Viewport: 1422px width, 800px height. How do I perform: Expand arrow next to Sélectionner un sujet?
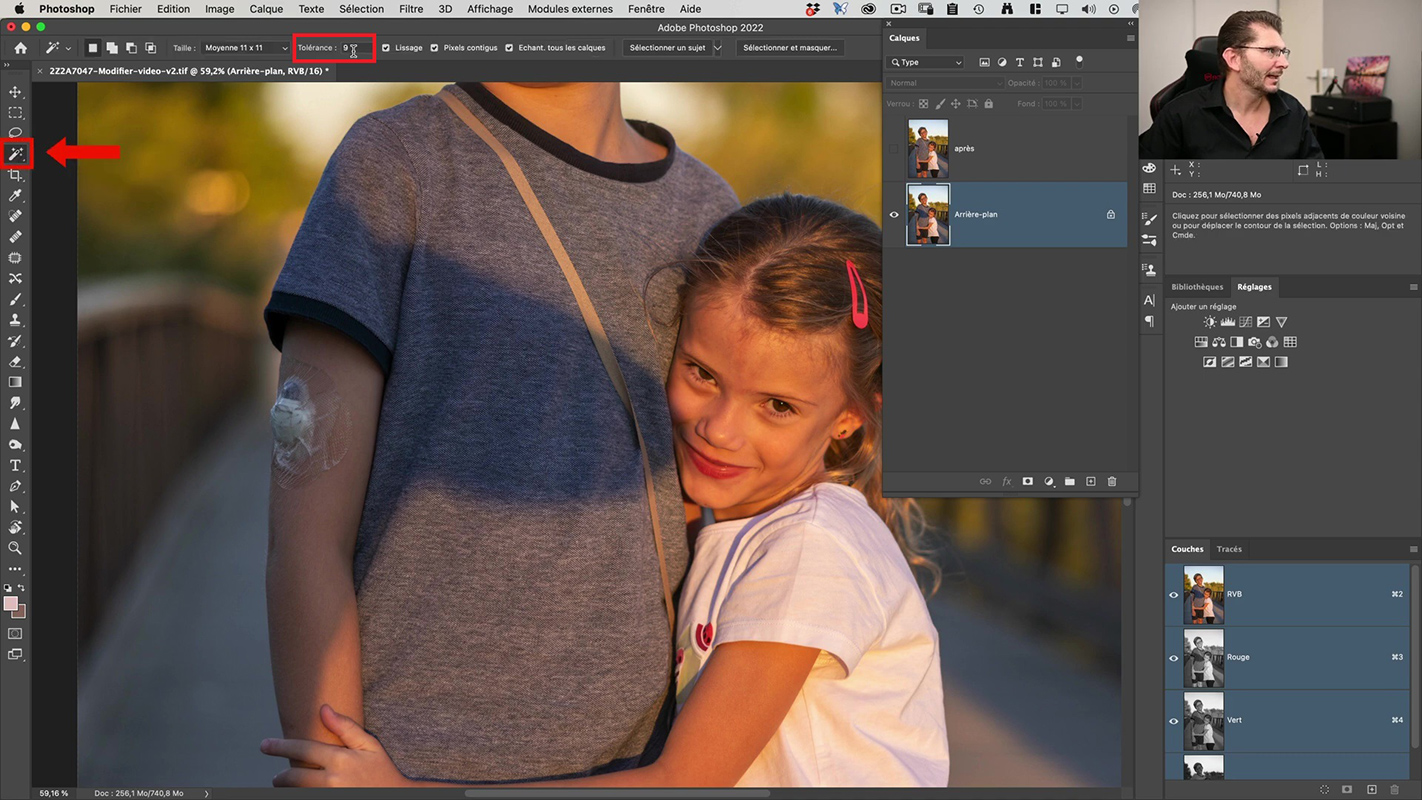tap(717, 48)
